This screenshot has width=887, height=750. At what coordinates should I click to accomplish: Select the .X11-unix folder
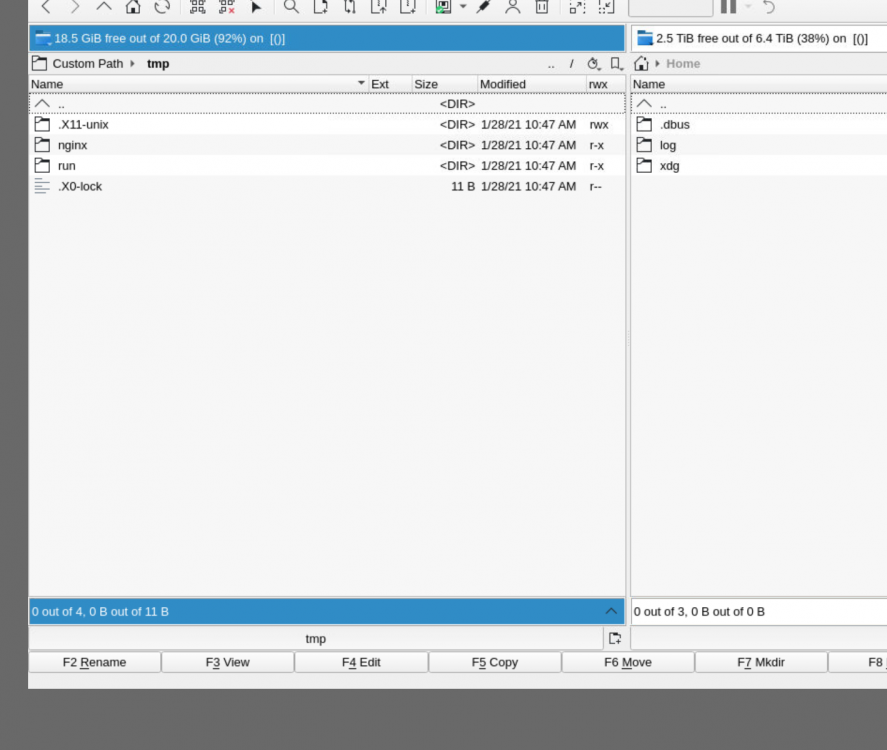[x=327, y=124]
